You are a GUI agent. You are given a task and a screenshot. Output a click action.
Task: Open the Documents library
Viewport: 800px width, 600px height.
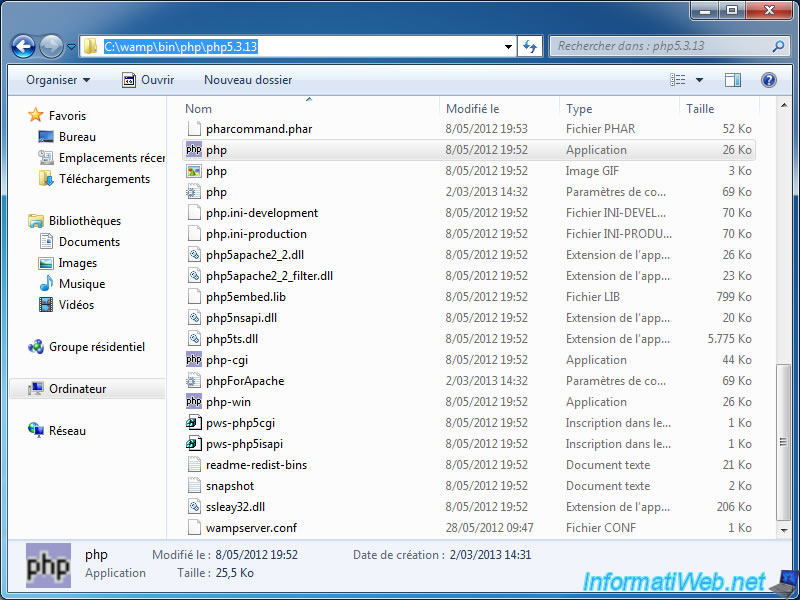(89, 241)
